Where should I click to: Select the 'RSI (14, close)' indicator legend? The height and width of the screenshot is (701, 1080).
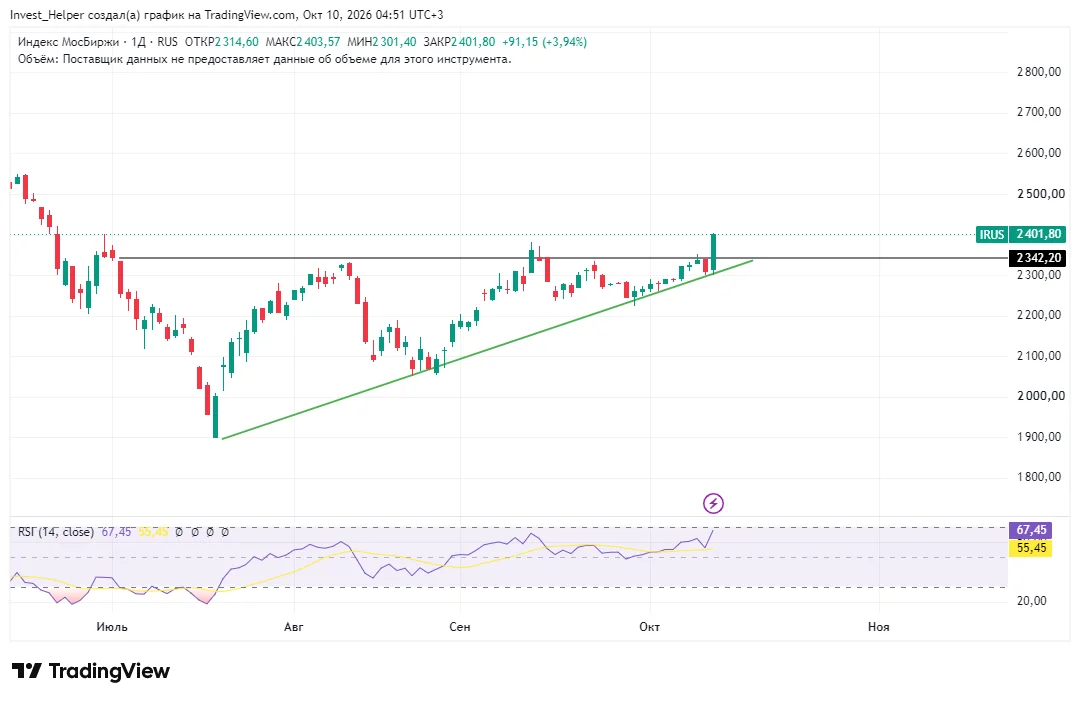(56, 532)
